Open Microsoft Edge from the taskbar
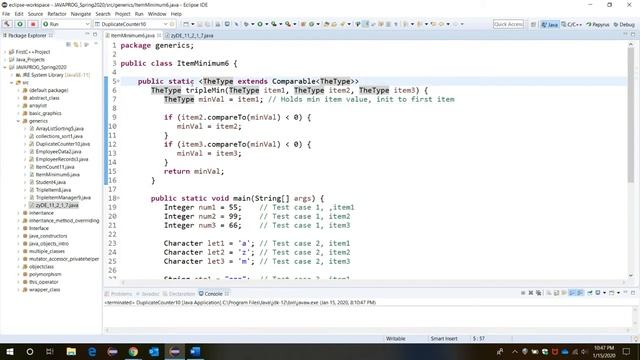The width and height of the screenshot is (640, 360). pos(92,351)
